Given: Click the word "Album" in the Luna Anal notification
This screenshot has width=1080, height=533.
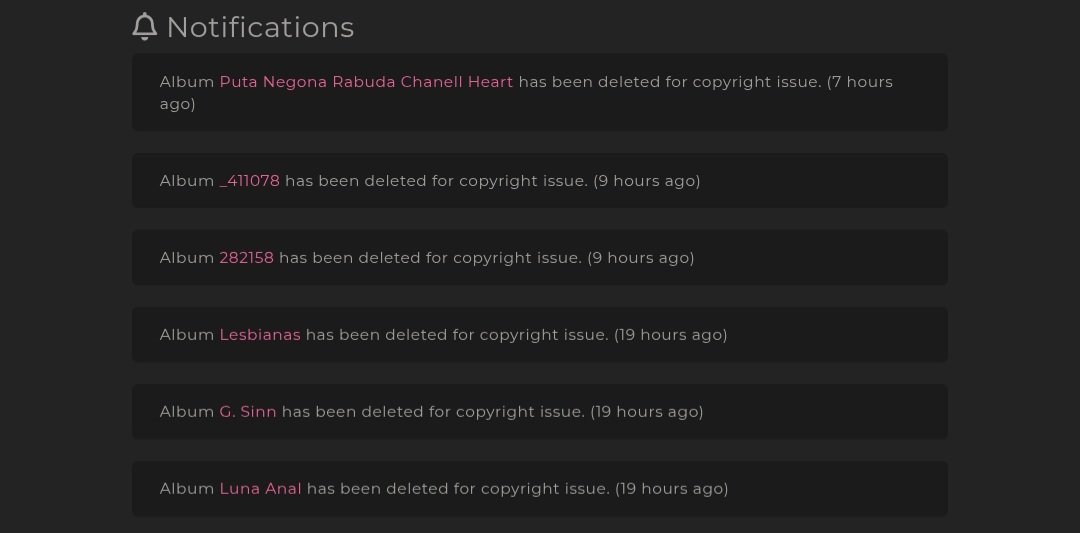Looking at the screenshot, I should coord(187,489).
